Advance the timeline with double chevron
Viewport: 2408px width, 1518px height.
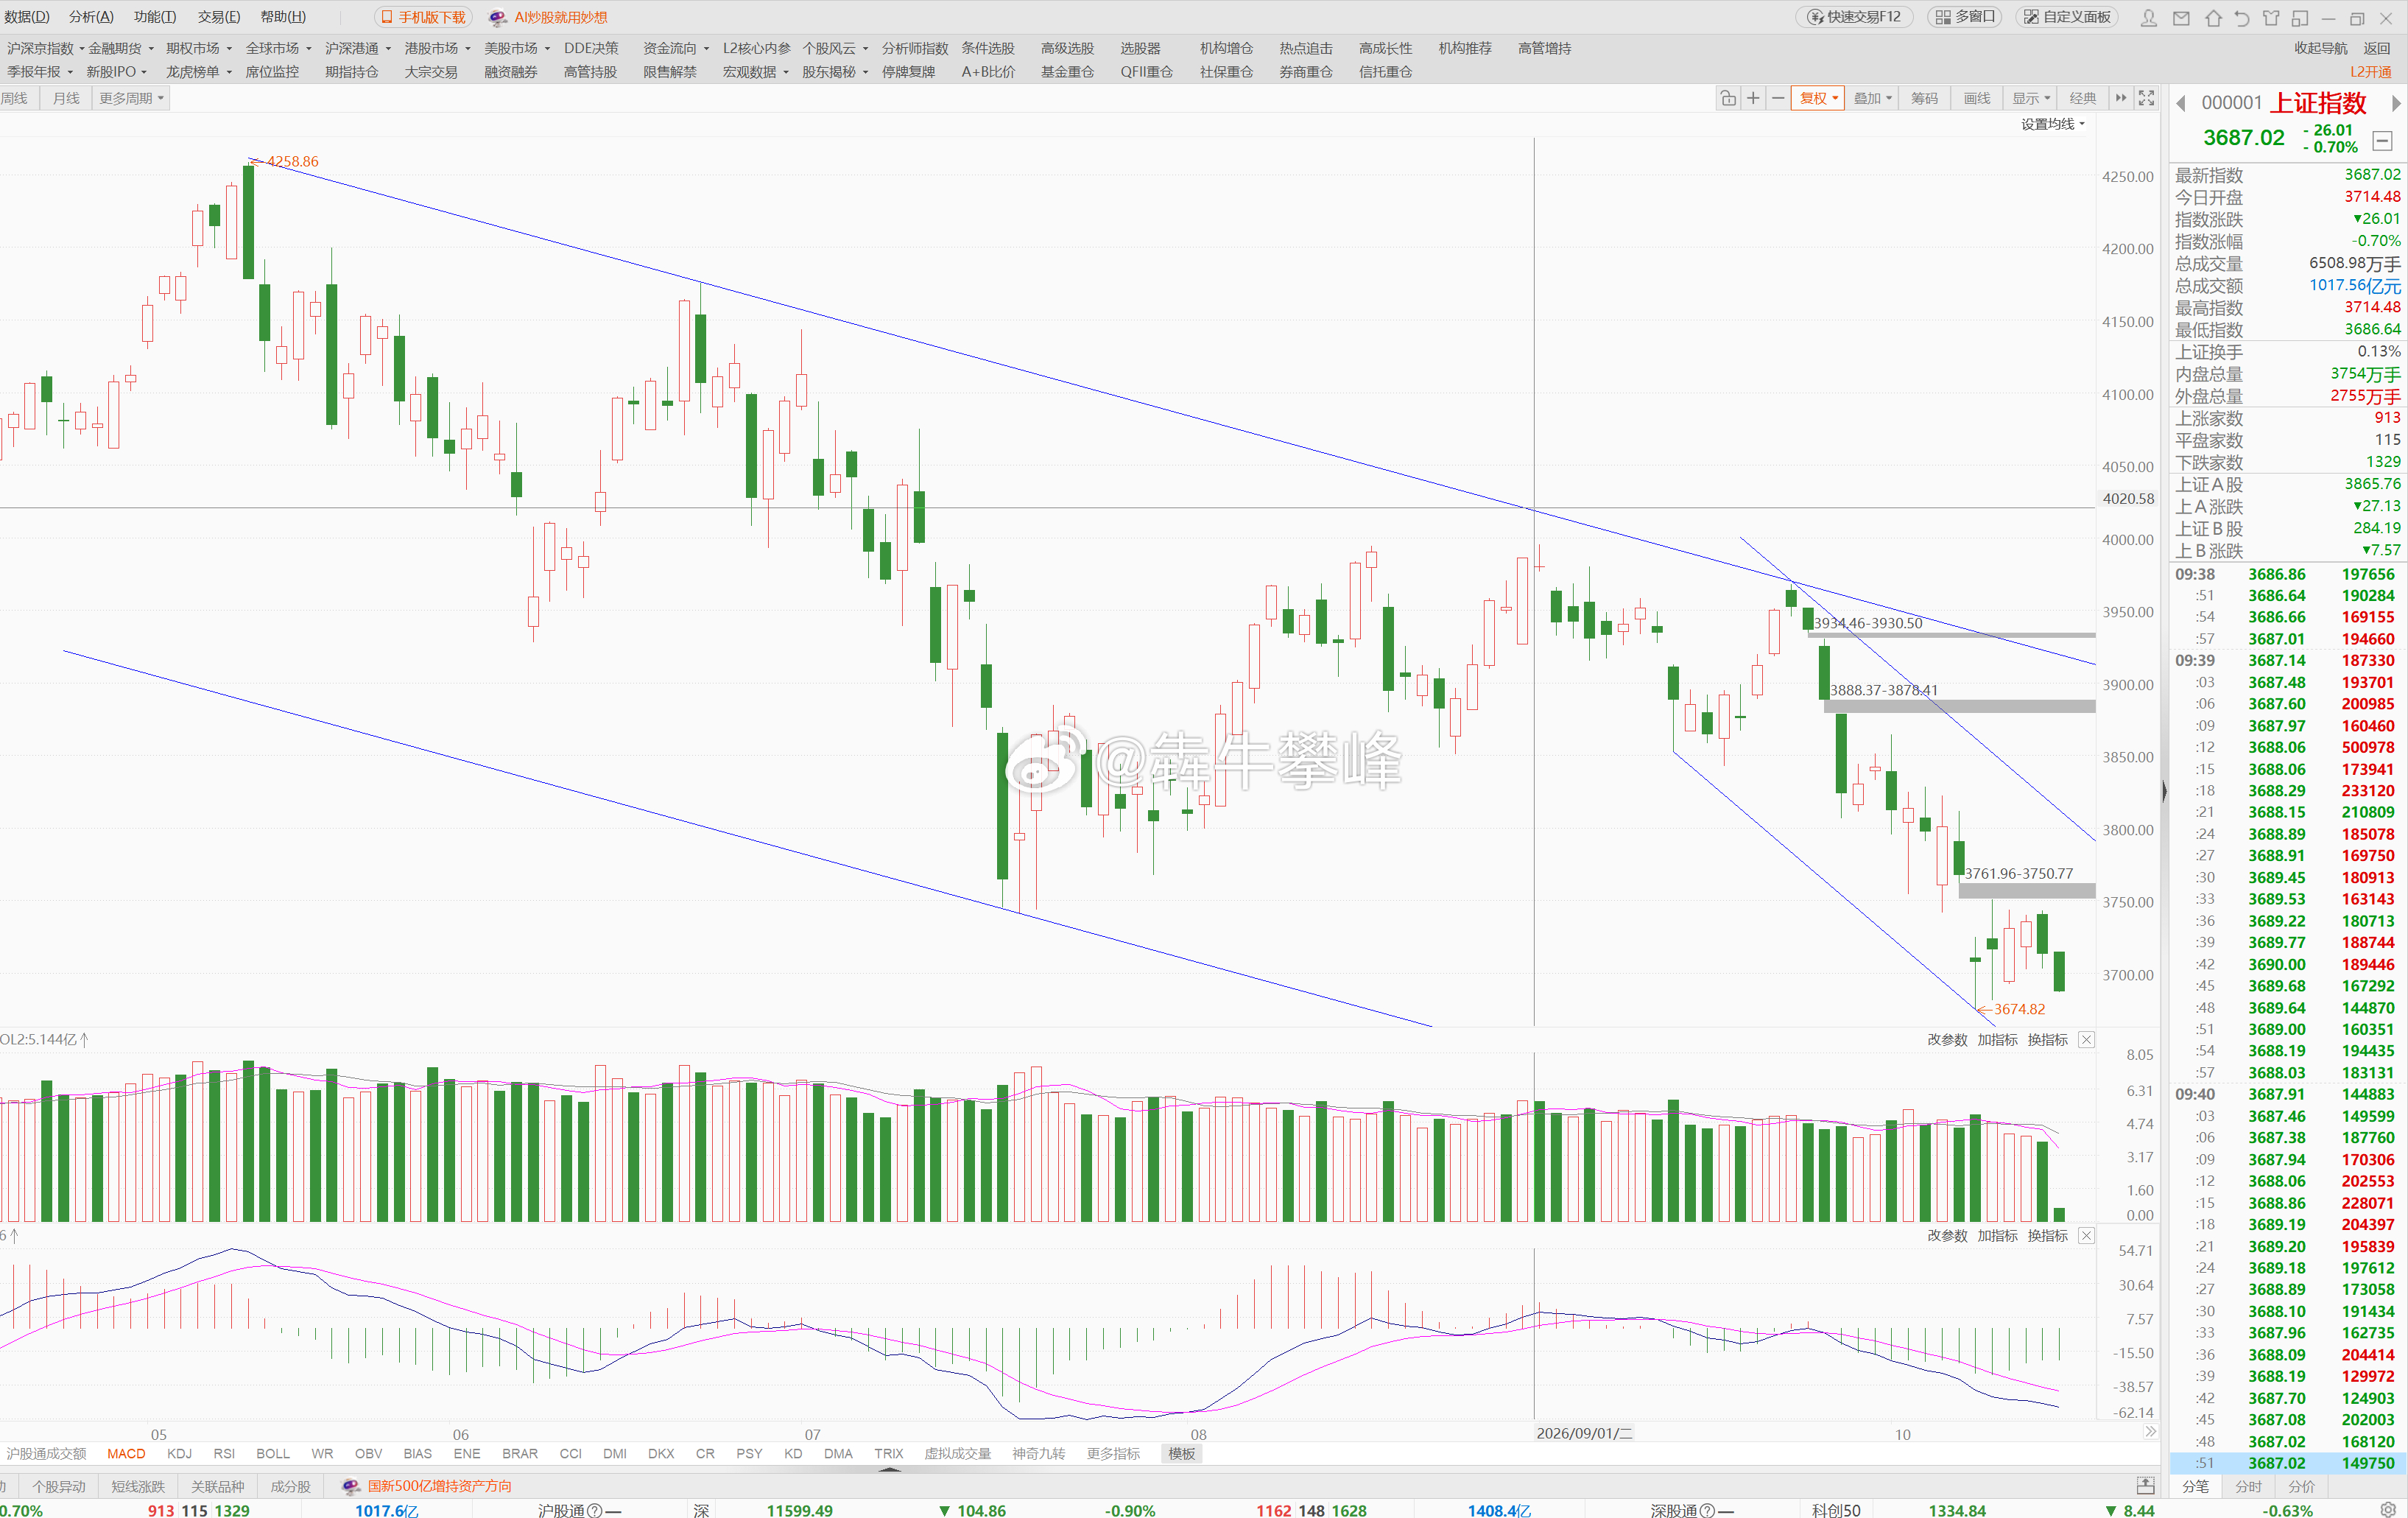coord(2151,1432)
